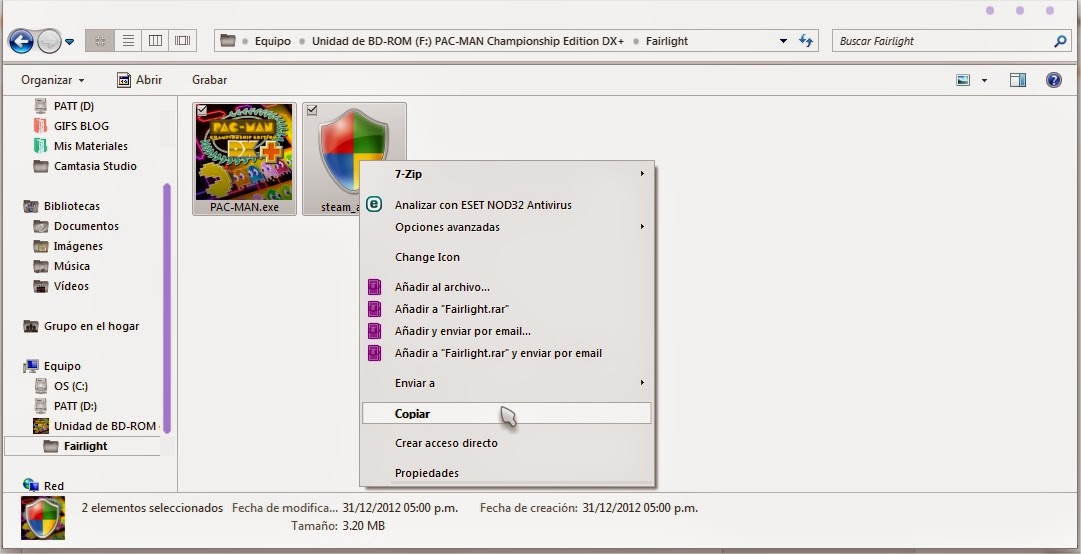
Task: Toggle the preview pane icon
Action: [1018, 80]
